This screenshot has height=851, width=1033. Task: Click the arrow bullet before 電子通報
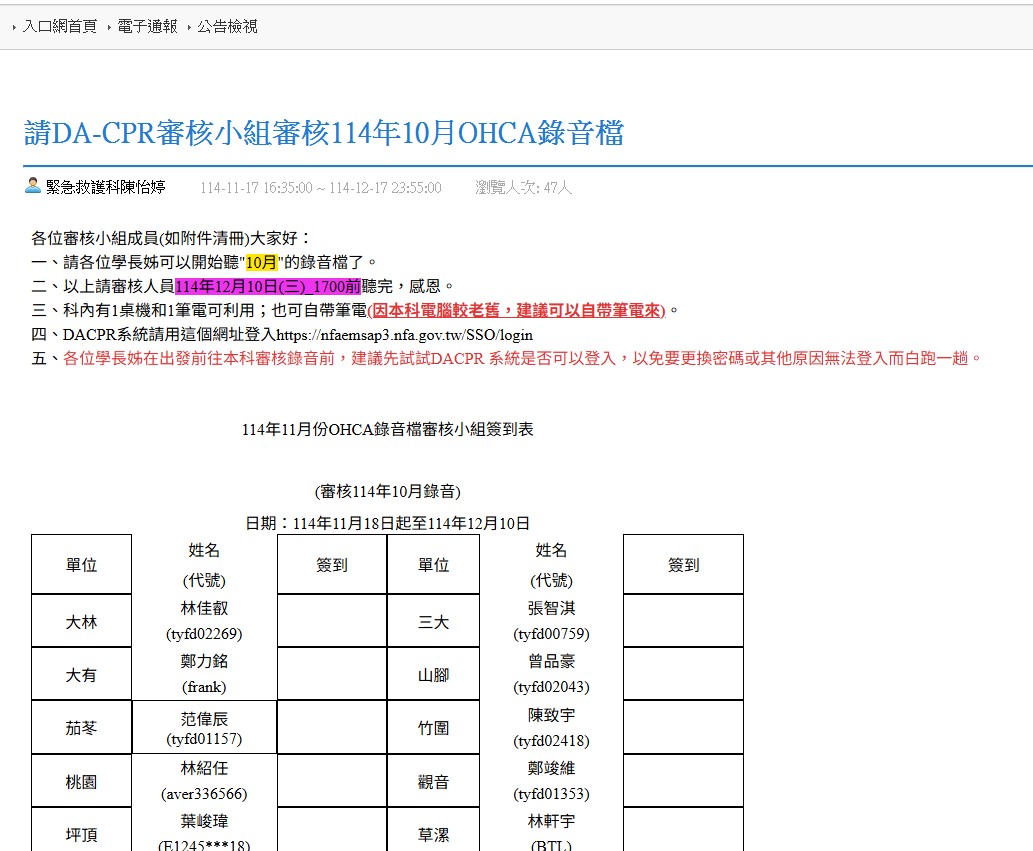[108, 28]
